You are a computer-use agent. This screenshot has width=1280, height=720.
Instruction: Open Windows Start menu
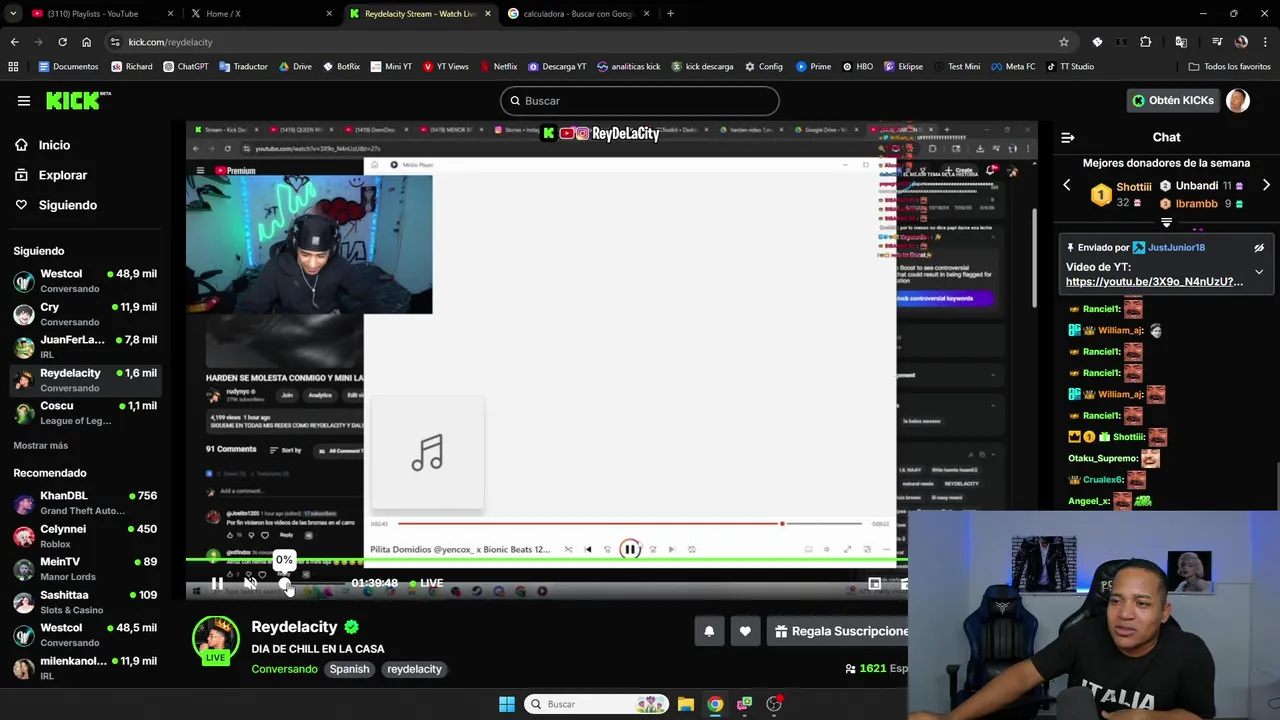[507, 704]
